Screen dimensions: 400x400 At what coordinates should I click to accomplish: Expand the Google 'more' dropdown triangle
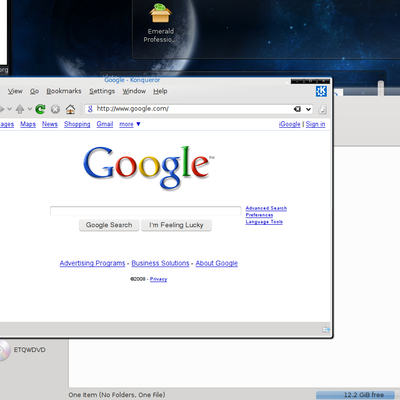point(138,124)
